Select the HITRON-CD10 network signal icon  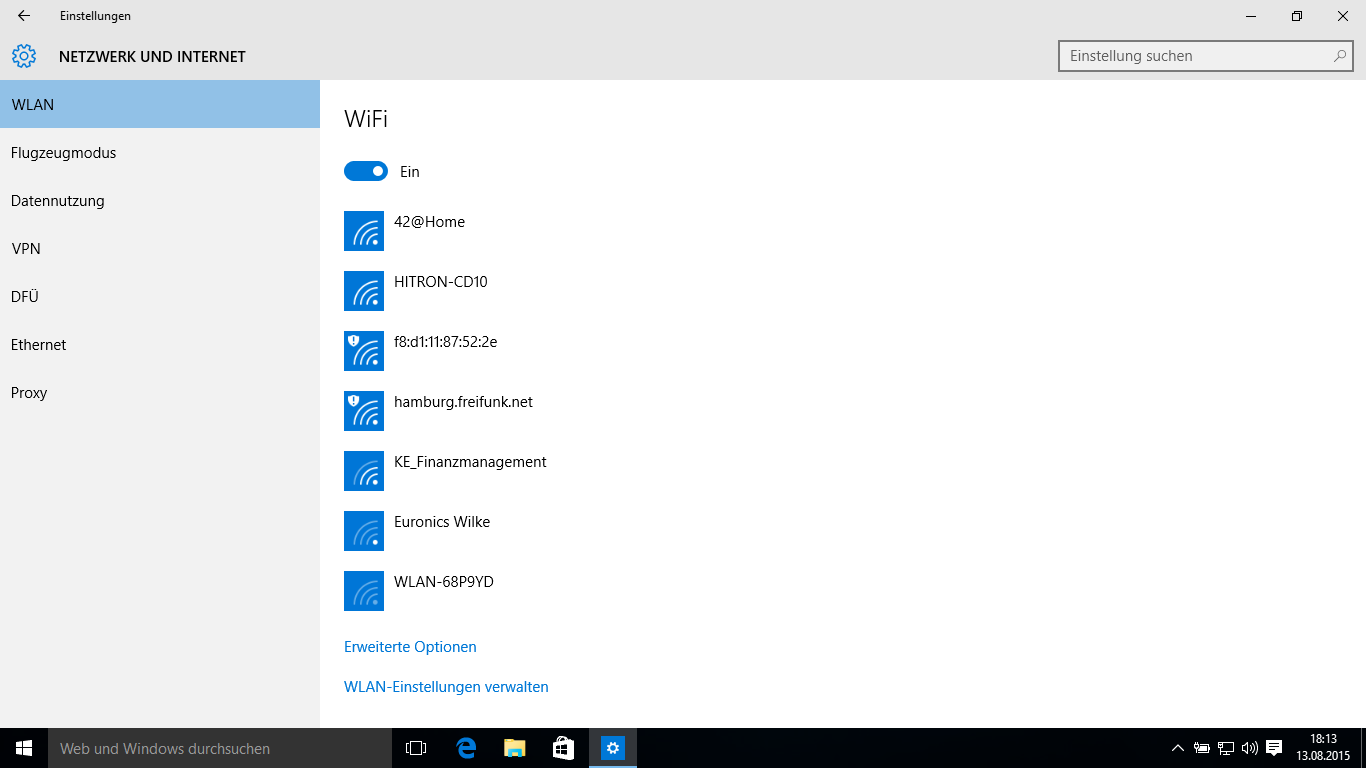(363, 291)
